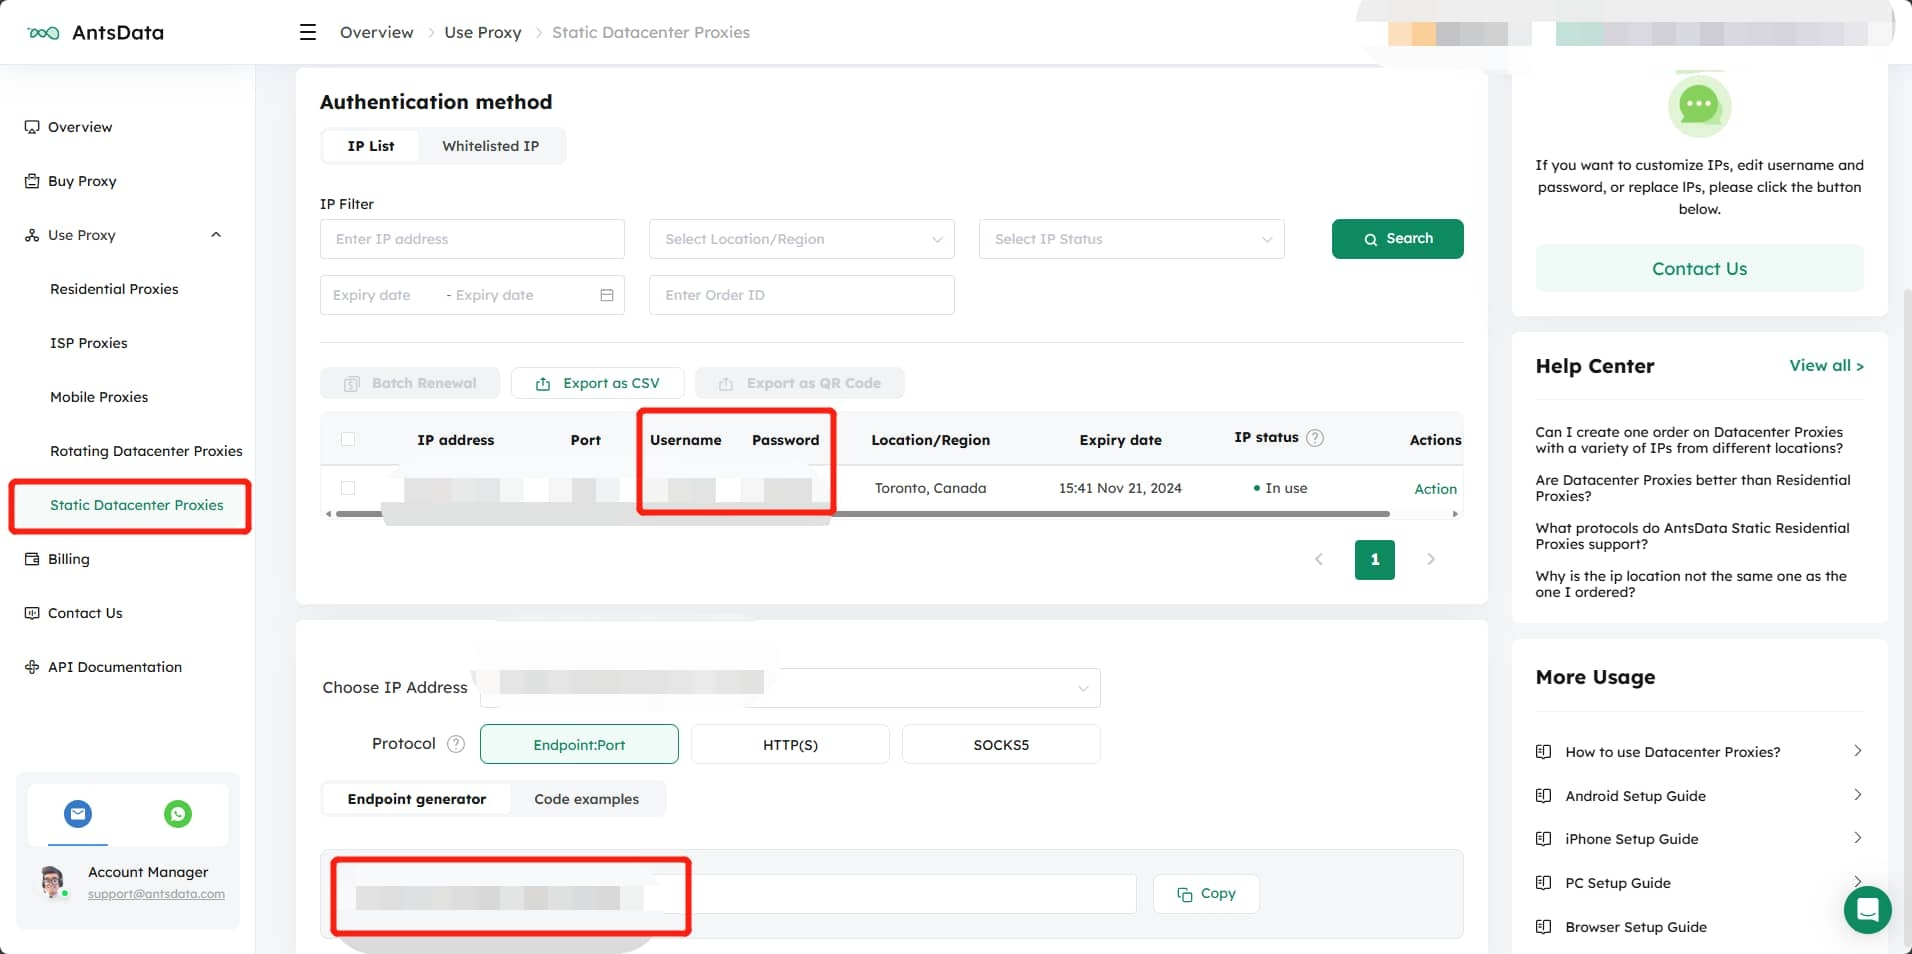Viewport: 1912px width, 954px height.
Task: Go to next page arrow
Action: [1431, 560]
